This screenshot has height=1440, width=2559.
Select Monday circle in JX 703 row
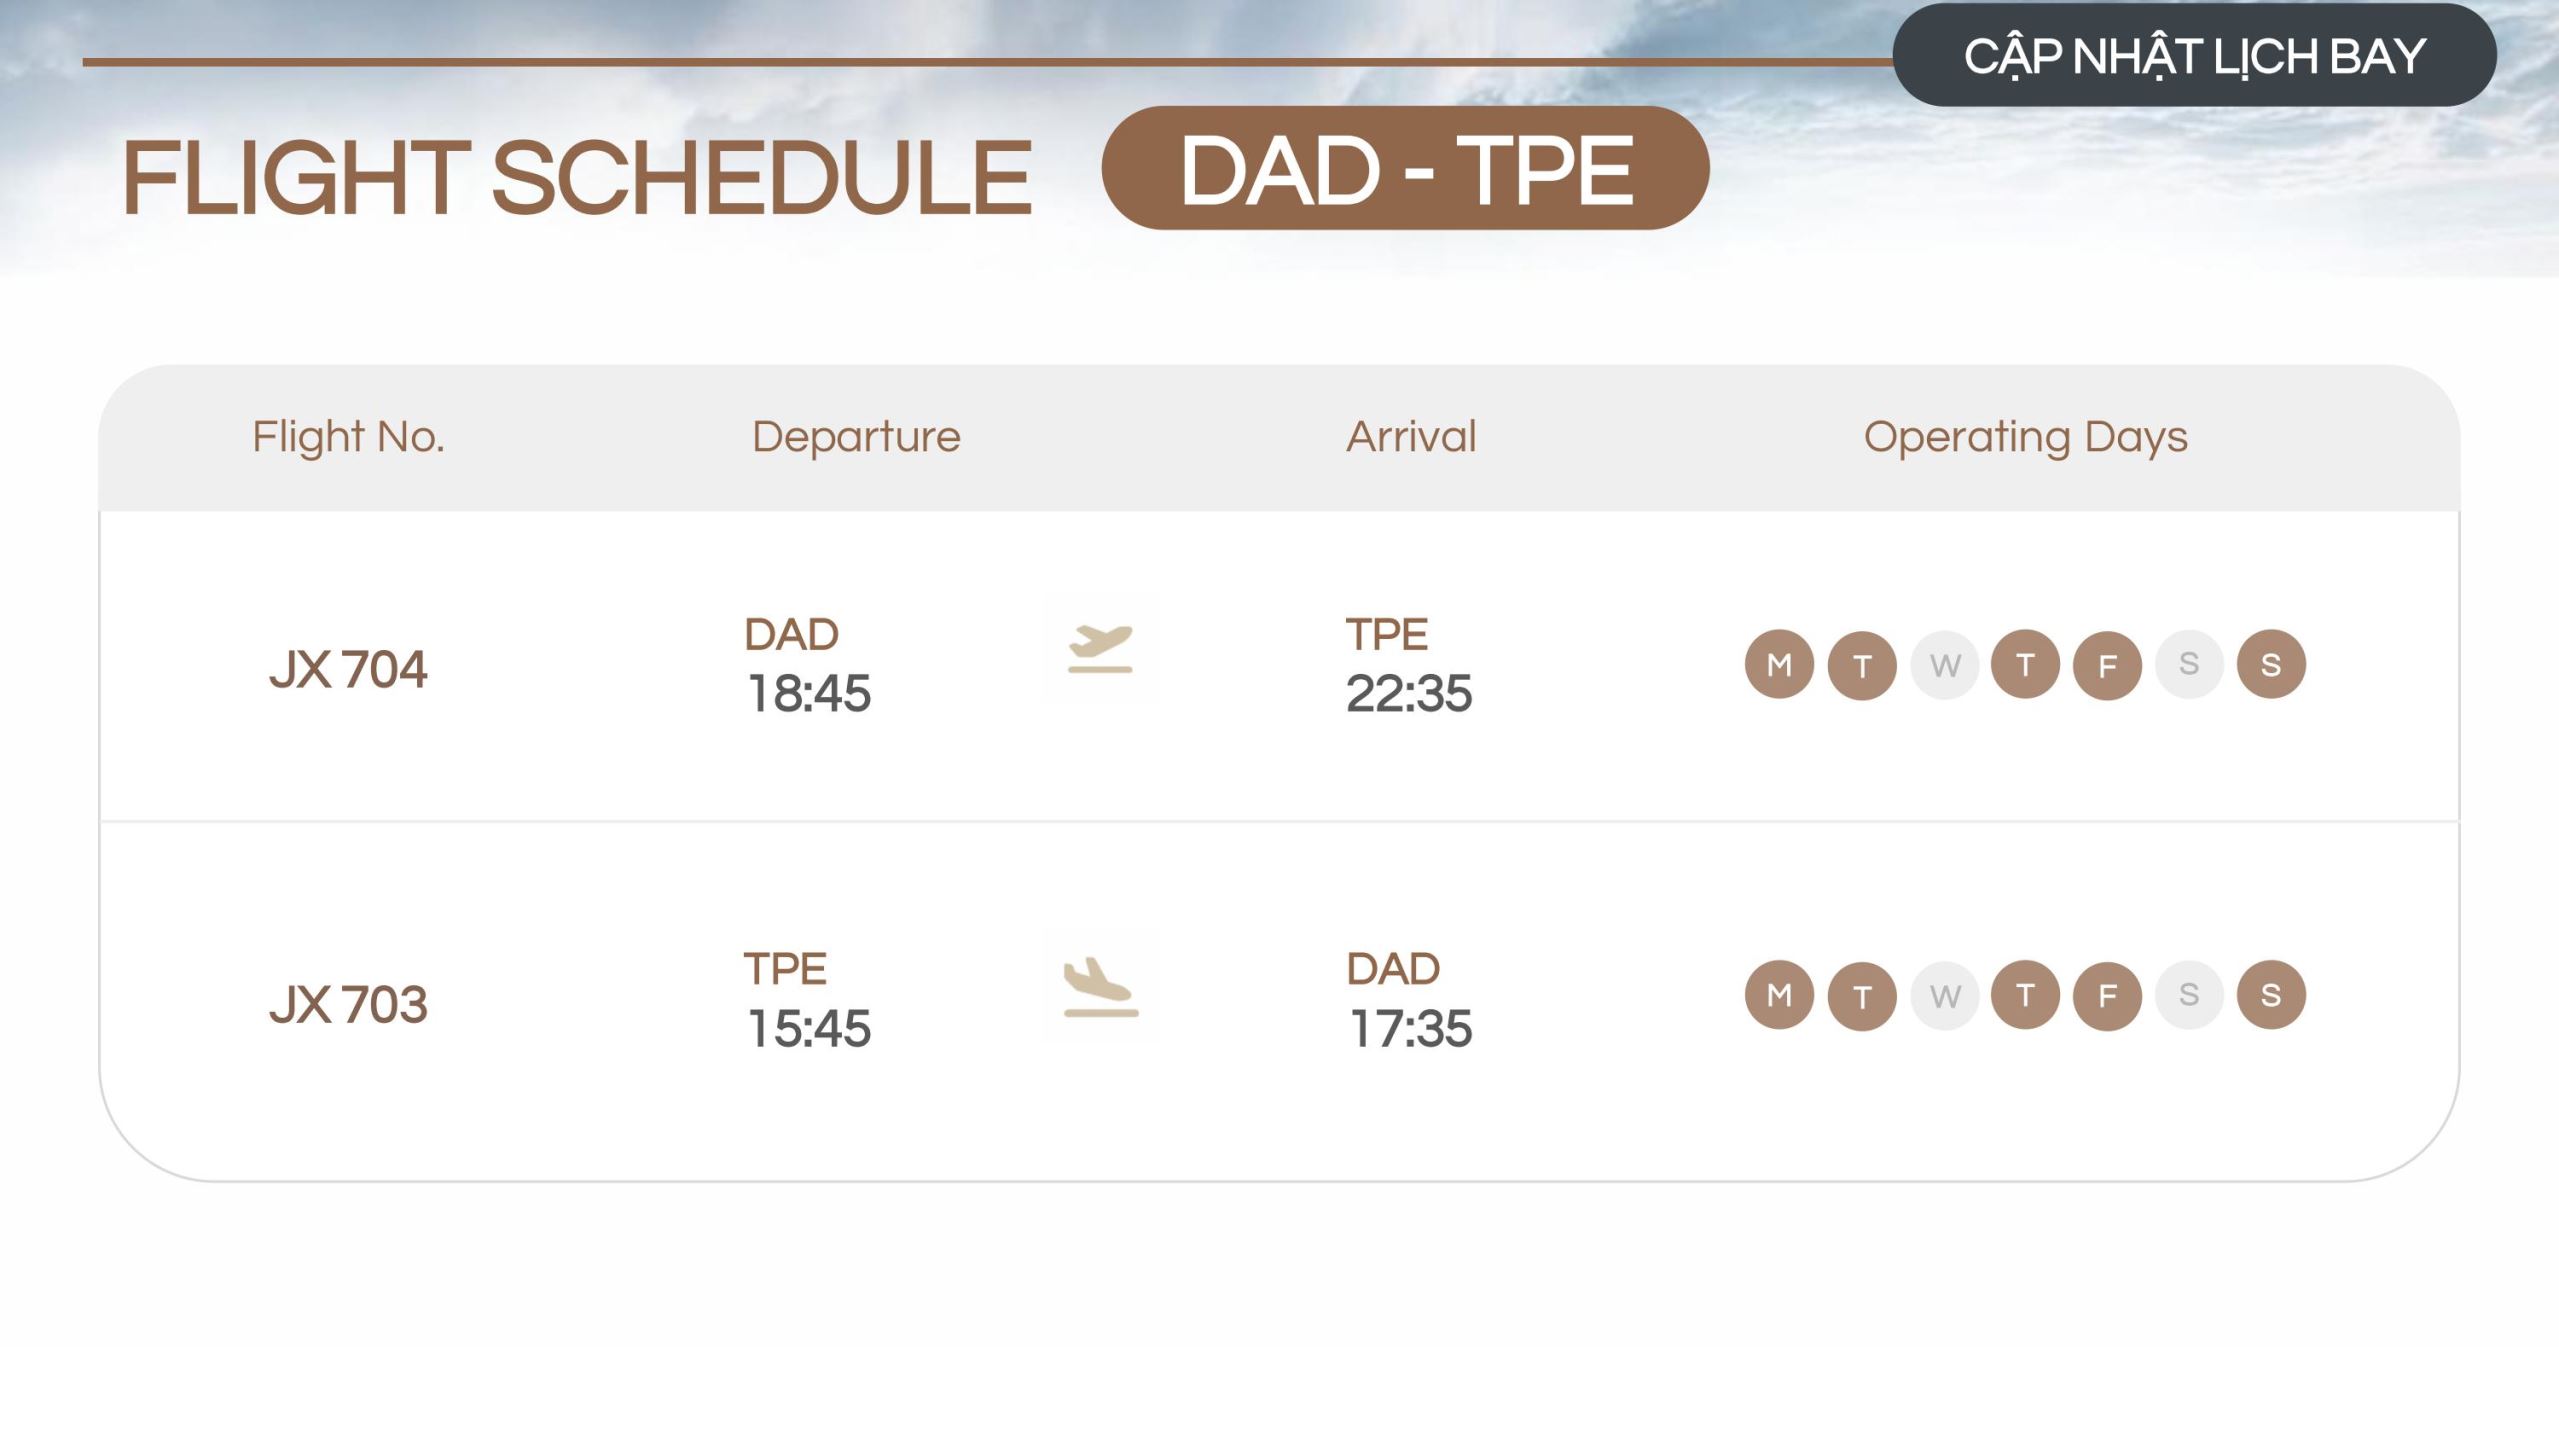1779,995
